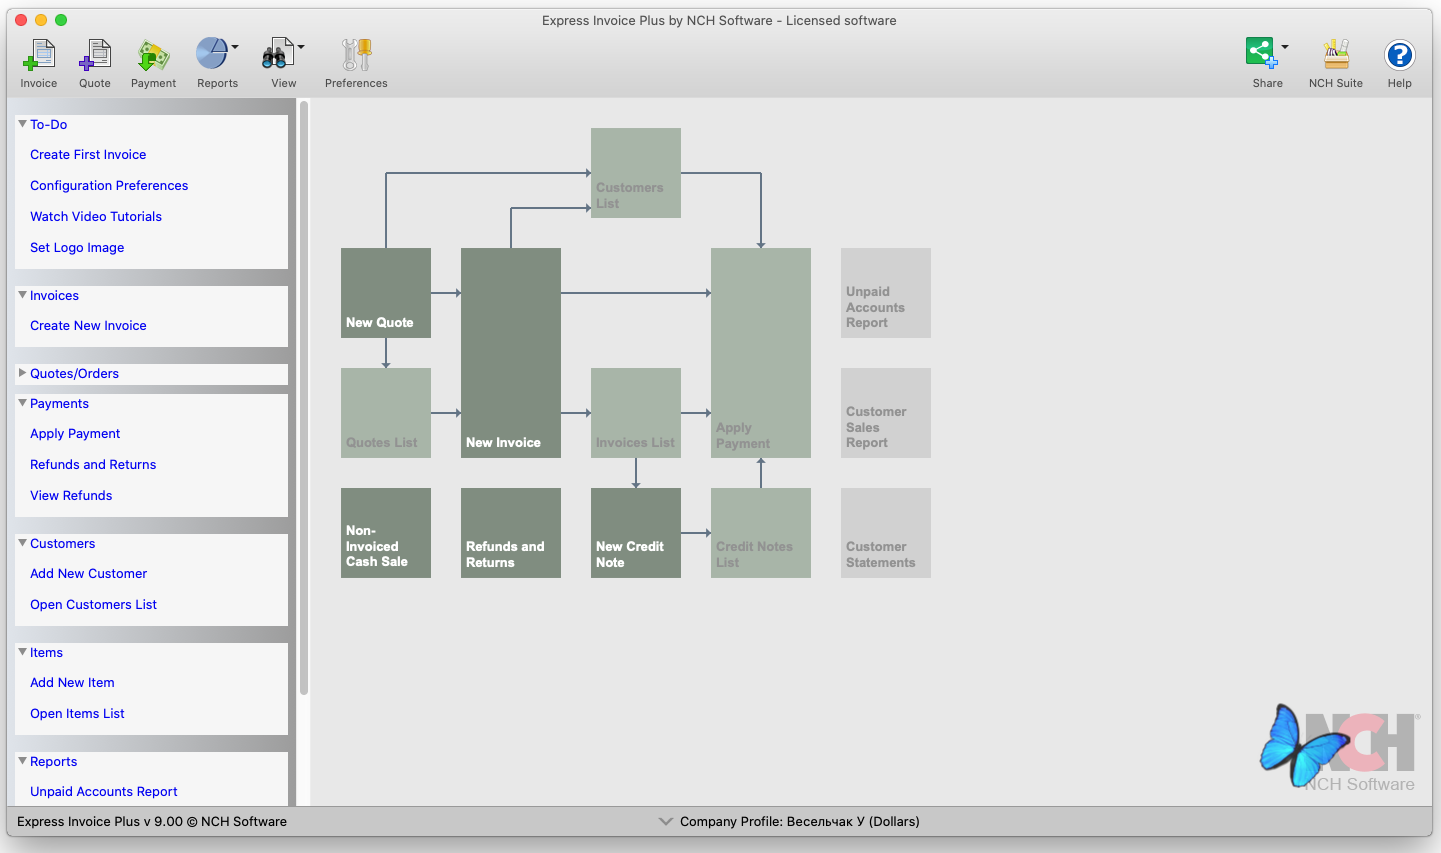1441x853 pixels.
Task: Open the Customers List flowchart tile
Action: pos(636,173)
